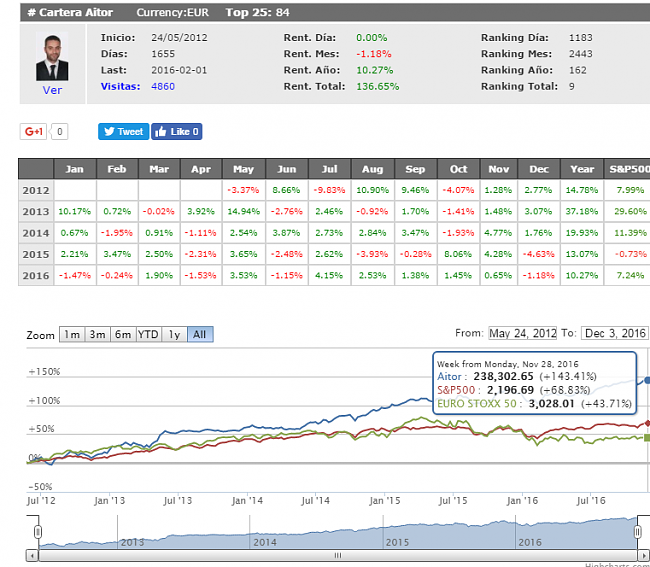Click the Currency:EUR label
The height and width of the screenshot is (567, 650).
(x=172, y=12)
